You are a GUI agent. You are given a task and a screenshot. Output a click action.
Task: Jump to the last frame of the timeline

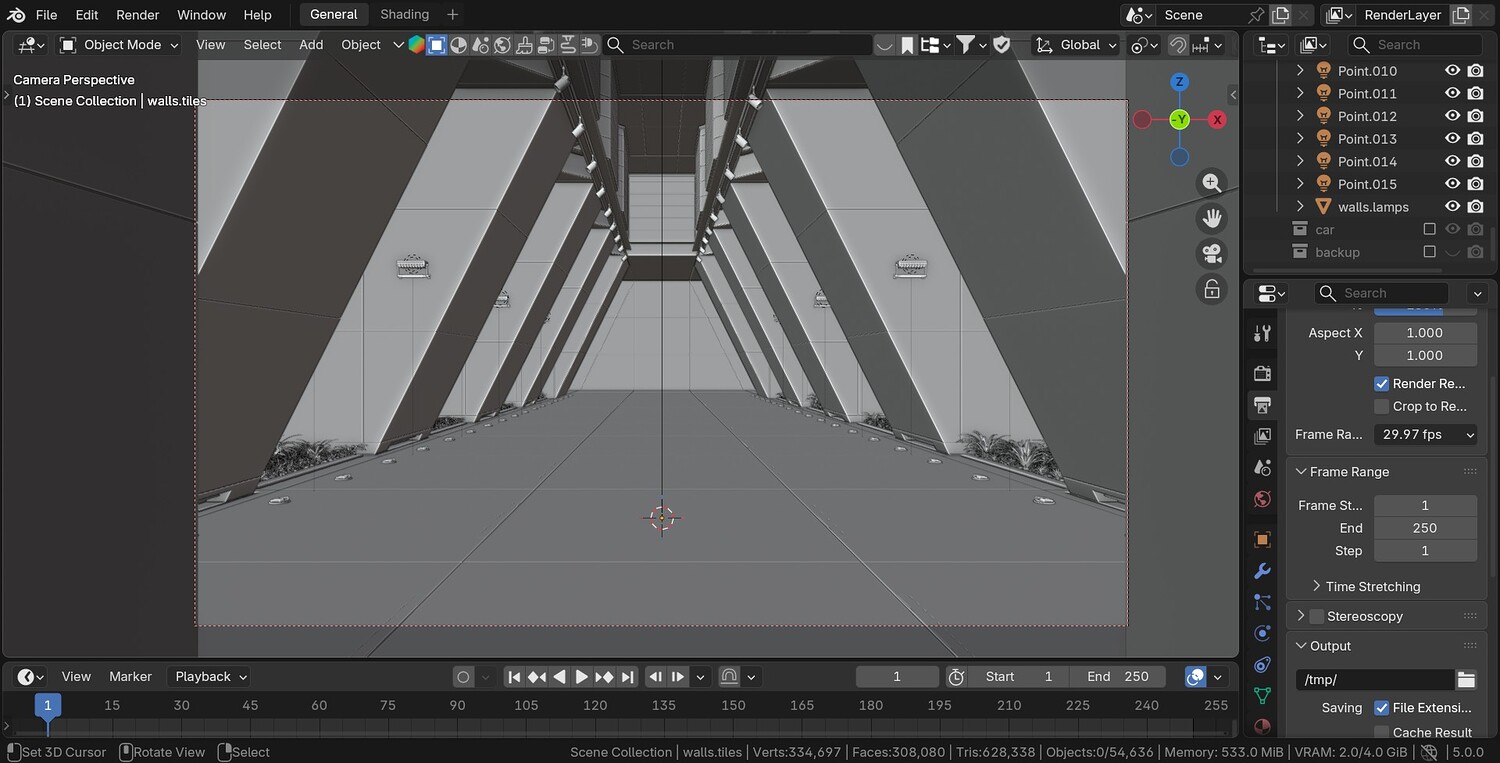pos(627,677)
